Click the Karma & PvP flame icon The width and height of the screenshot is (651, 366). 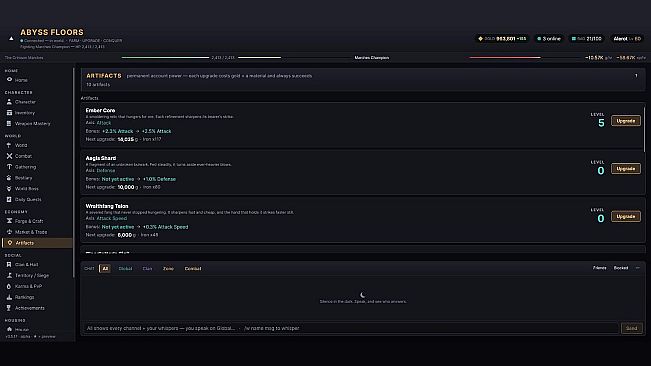(x=9, y=286)
